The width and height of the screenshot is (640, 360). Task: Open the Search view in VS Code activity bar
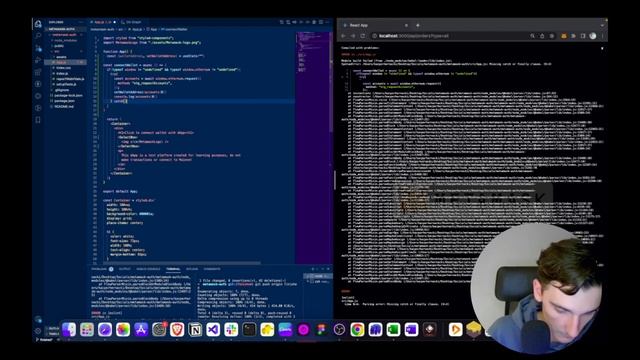point(38,36)
